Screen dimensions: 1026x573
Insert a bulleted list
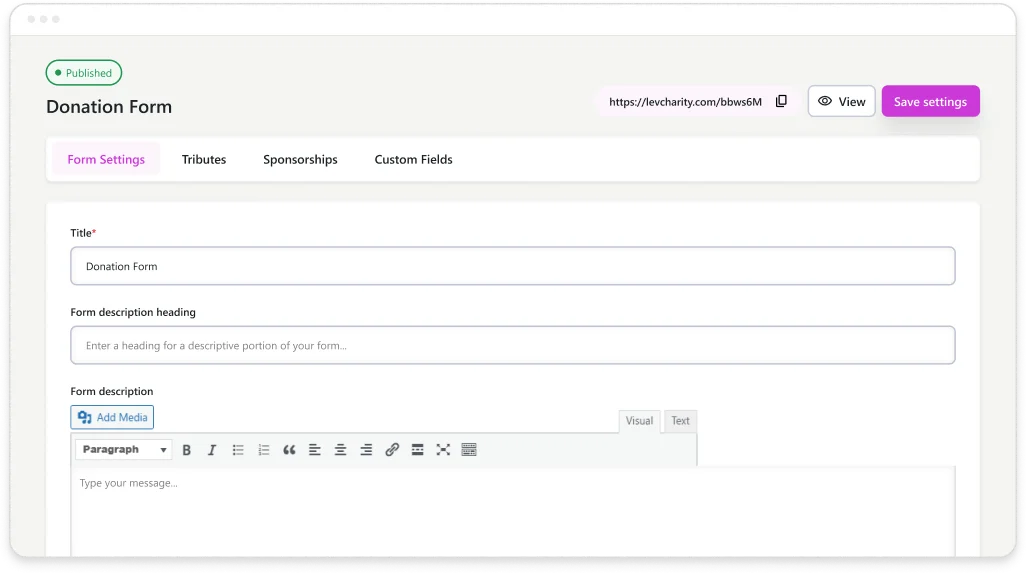point(238,450)
